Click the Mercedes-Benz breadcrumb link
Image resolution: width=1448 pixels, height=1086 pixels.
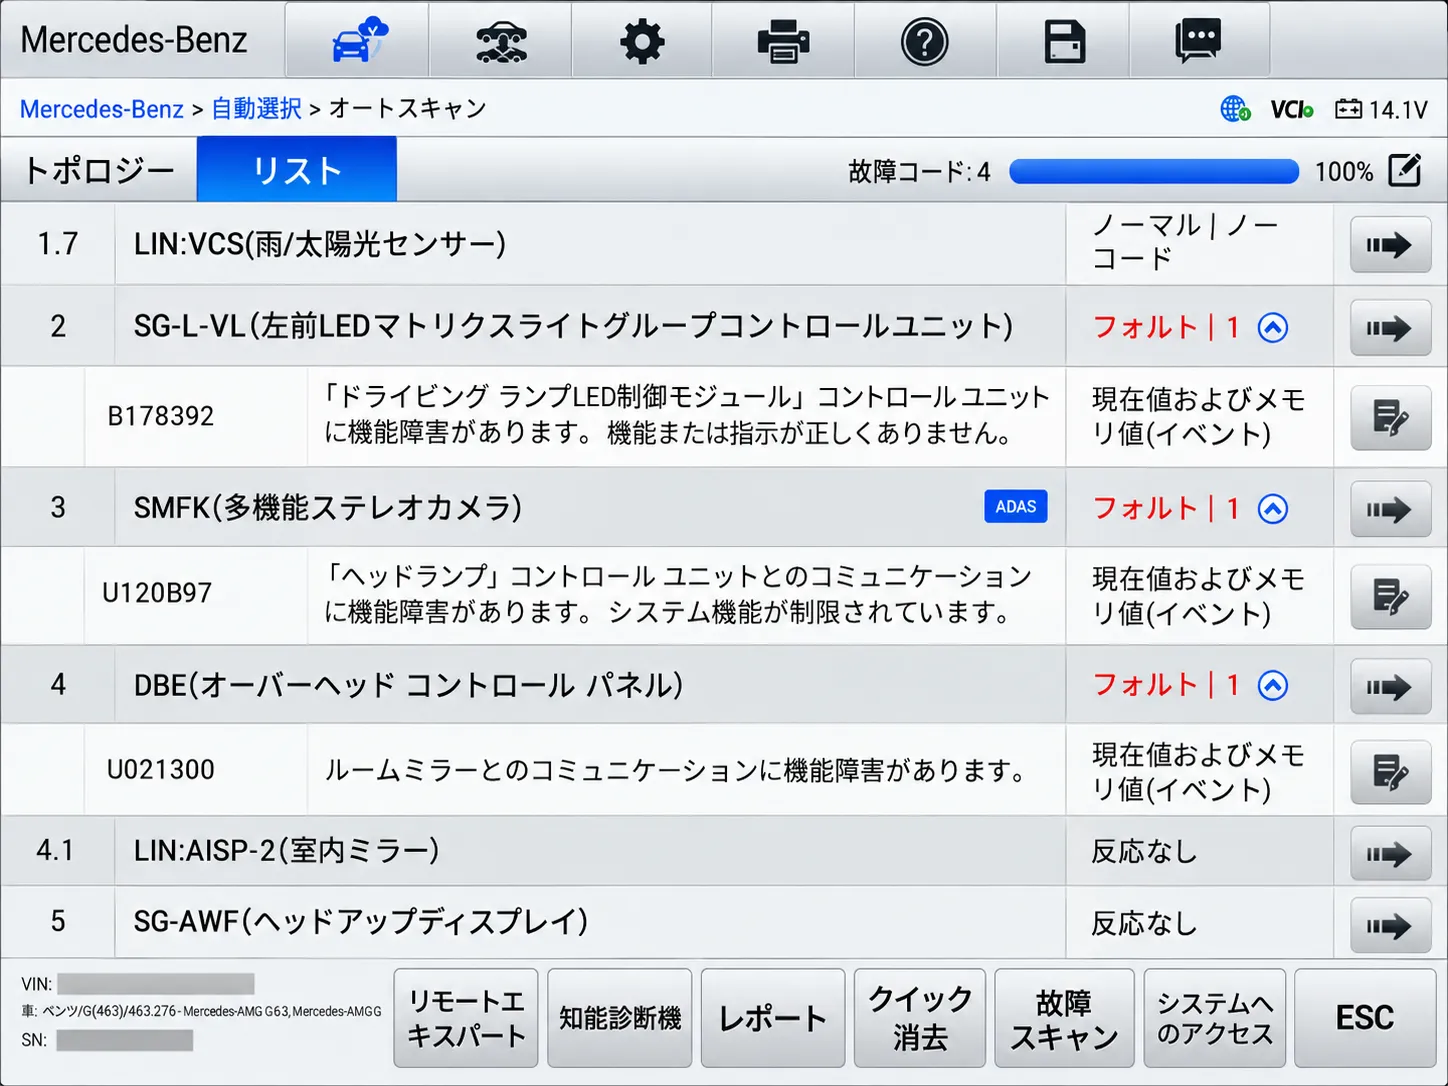tap(102, 108)
